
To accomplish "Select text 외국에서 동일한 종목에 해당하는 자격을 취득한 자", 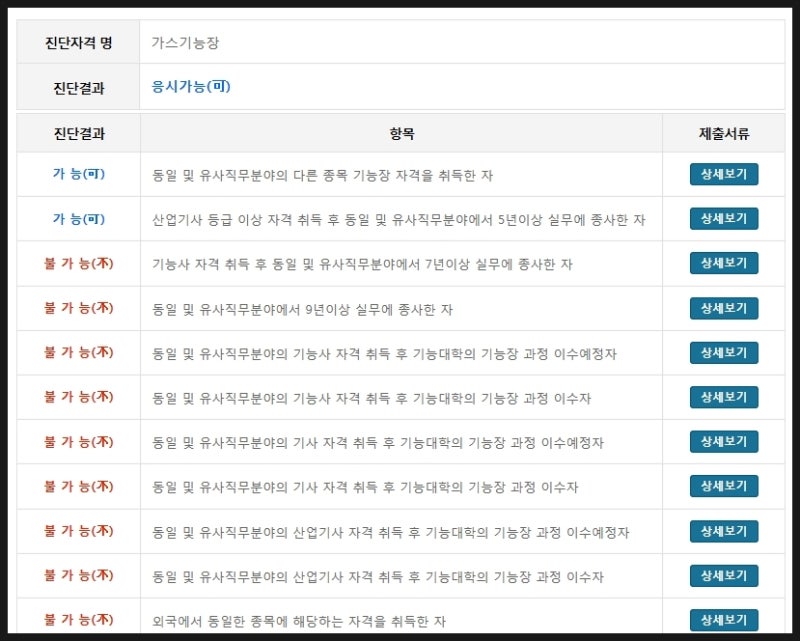I will [x=299, y=621].
